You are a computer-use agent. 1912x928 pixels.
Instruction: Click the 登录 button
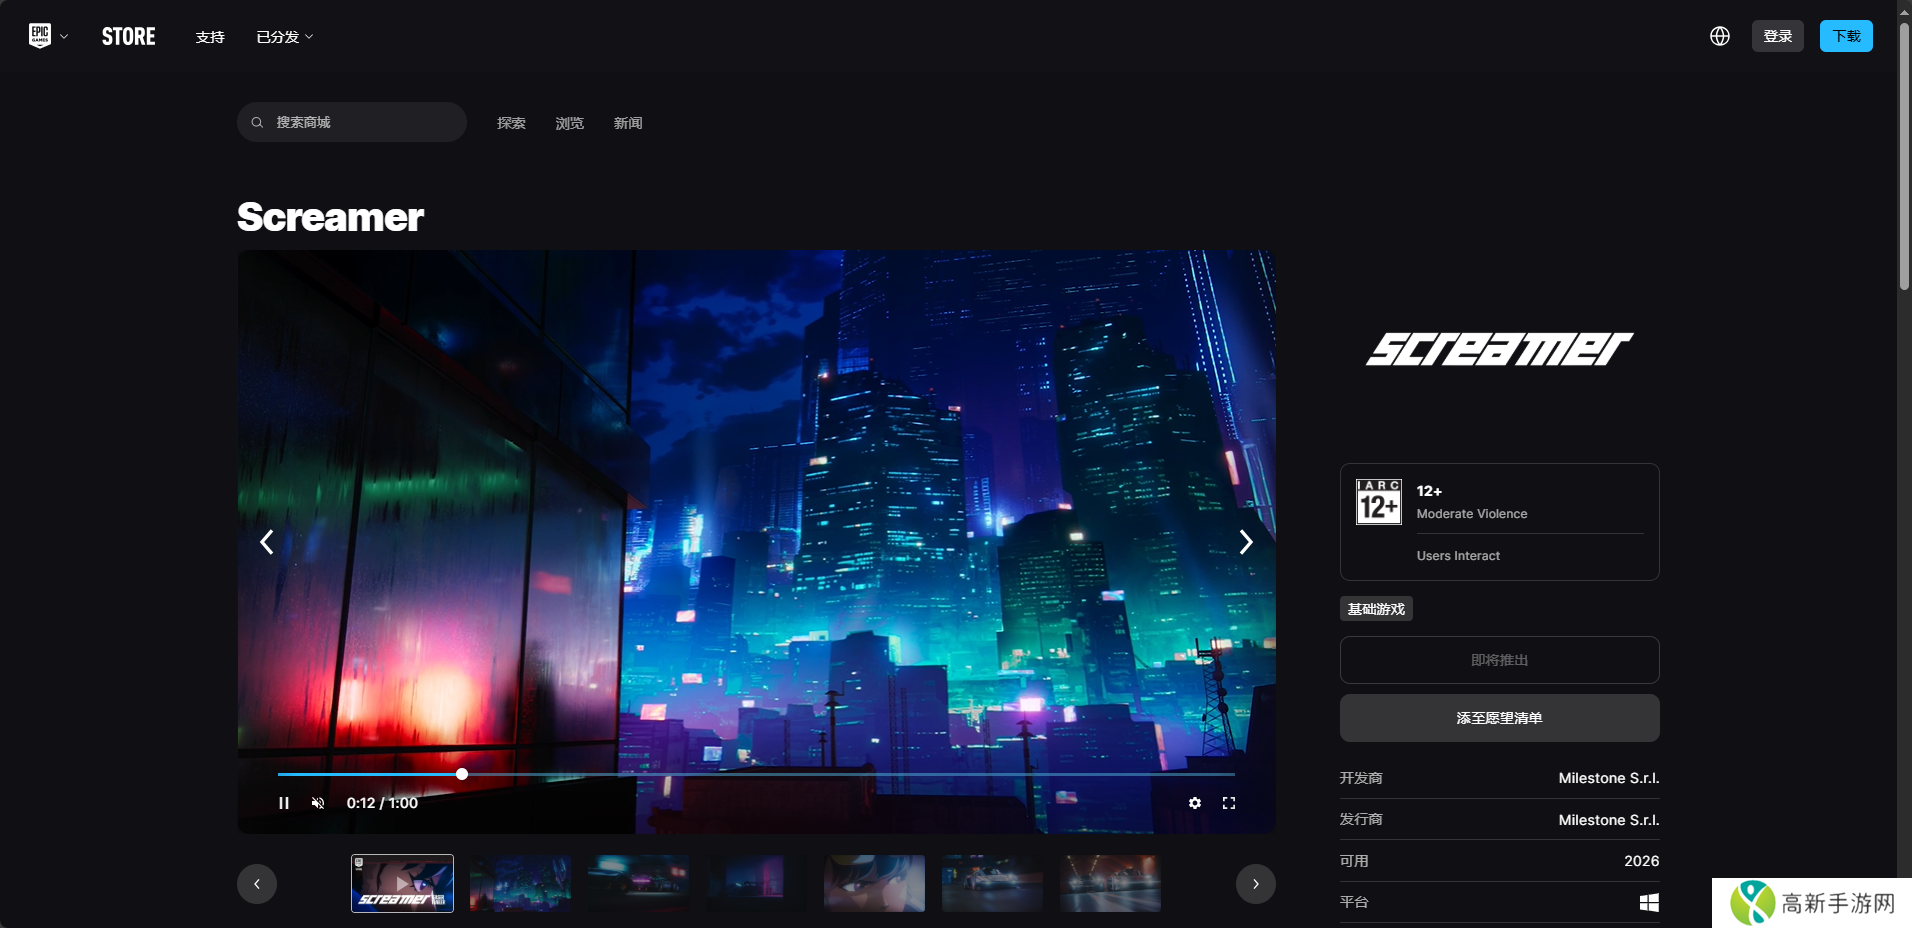pyautogui.click(x=1777, y=36)
